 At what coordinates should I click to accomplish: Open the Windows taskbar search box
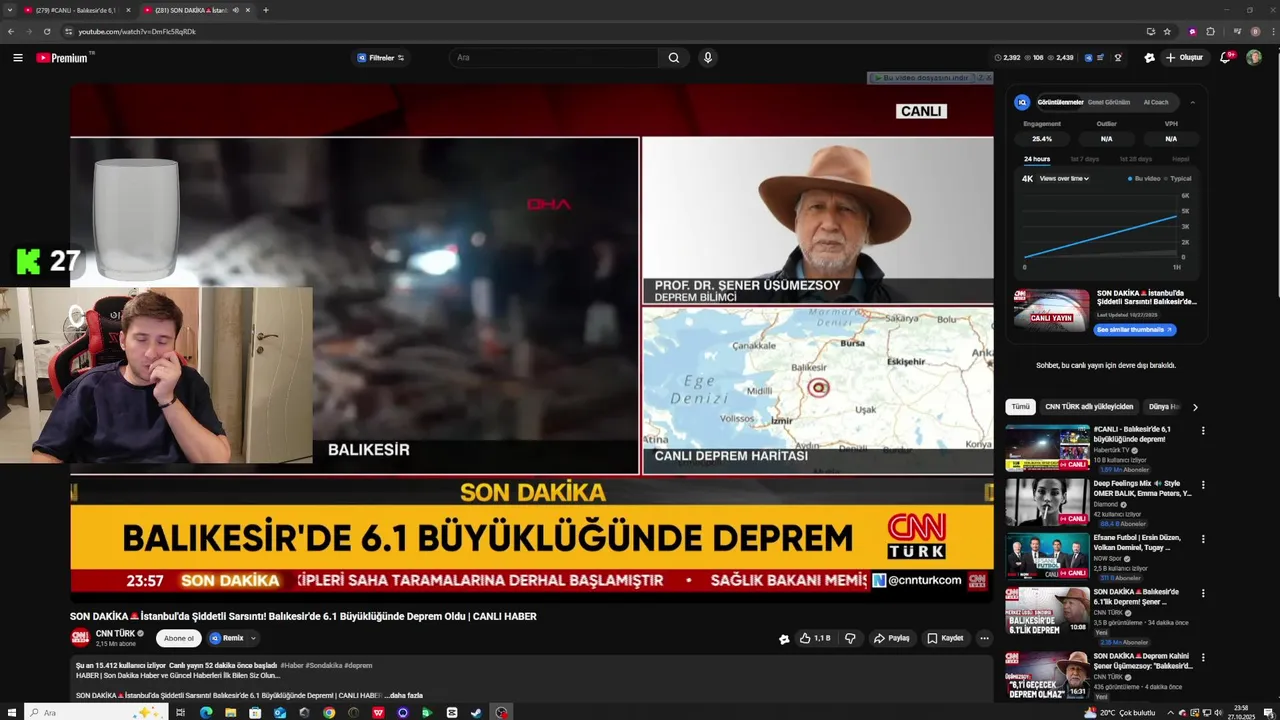pyautogui.click(x=95, y=713)
